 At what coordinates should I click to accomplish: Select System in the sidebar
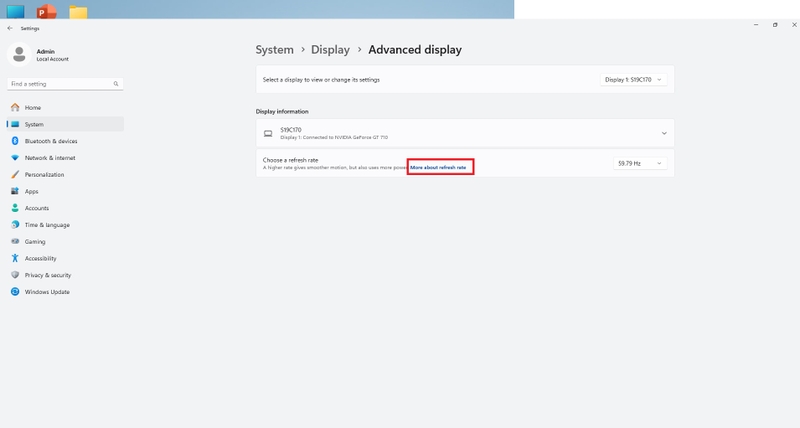(x=65, y=124)
